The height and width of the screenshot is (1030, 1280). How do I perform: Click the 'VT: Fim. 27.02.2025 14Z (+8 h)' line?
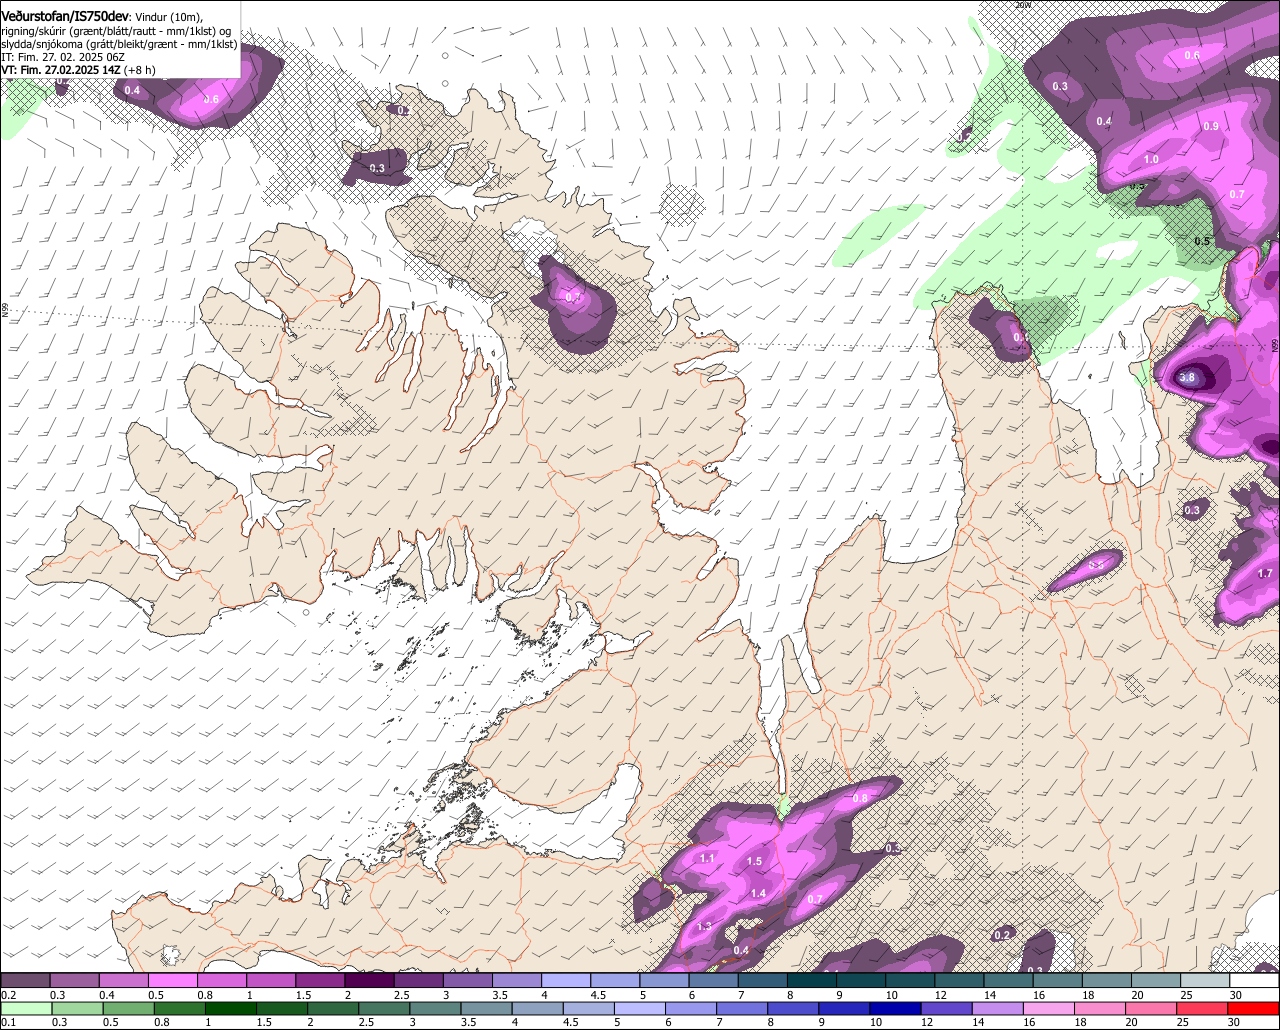coord(78,71)
